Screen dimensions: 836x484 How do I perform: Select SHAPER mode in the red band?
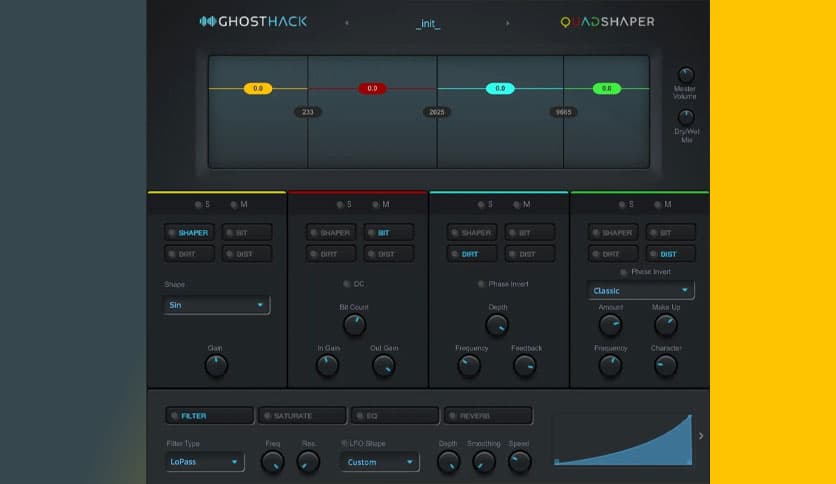tap(331, 232)
